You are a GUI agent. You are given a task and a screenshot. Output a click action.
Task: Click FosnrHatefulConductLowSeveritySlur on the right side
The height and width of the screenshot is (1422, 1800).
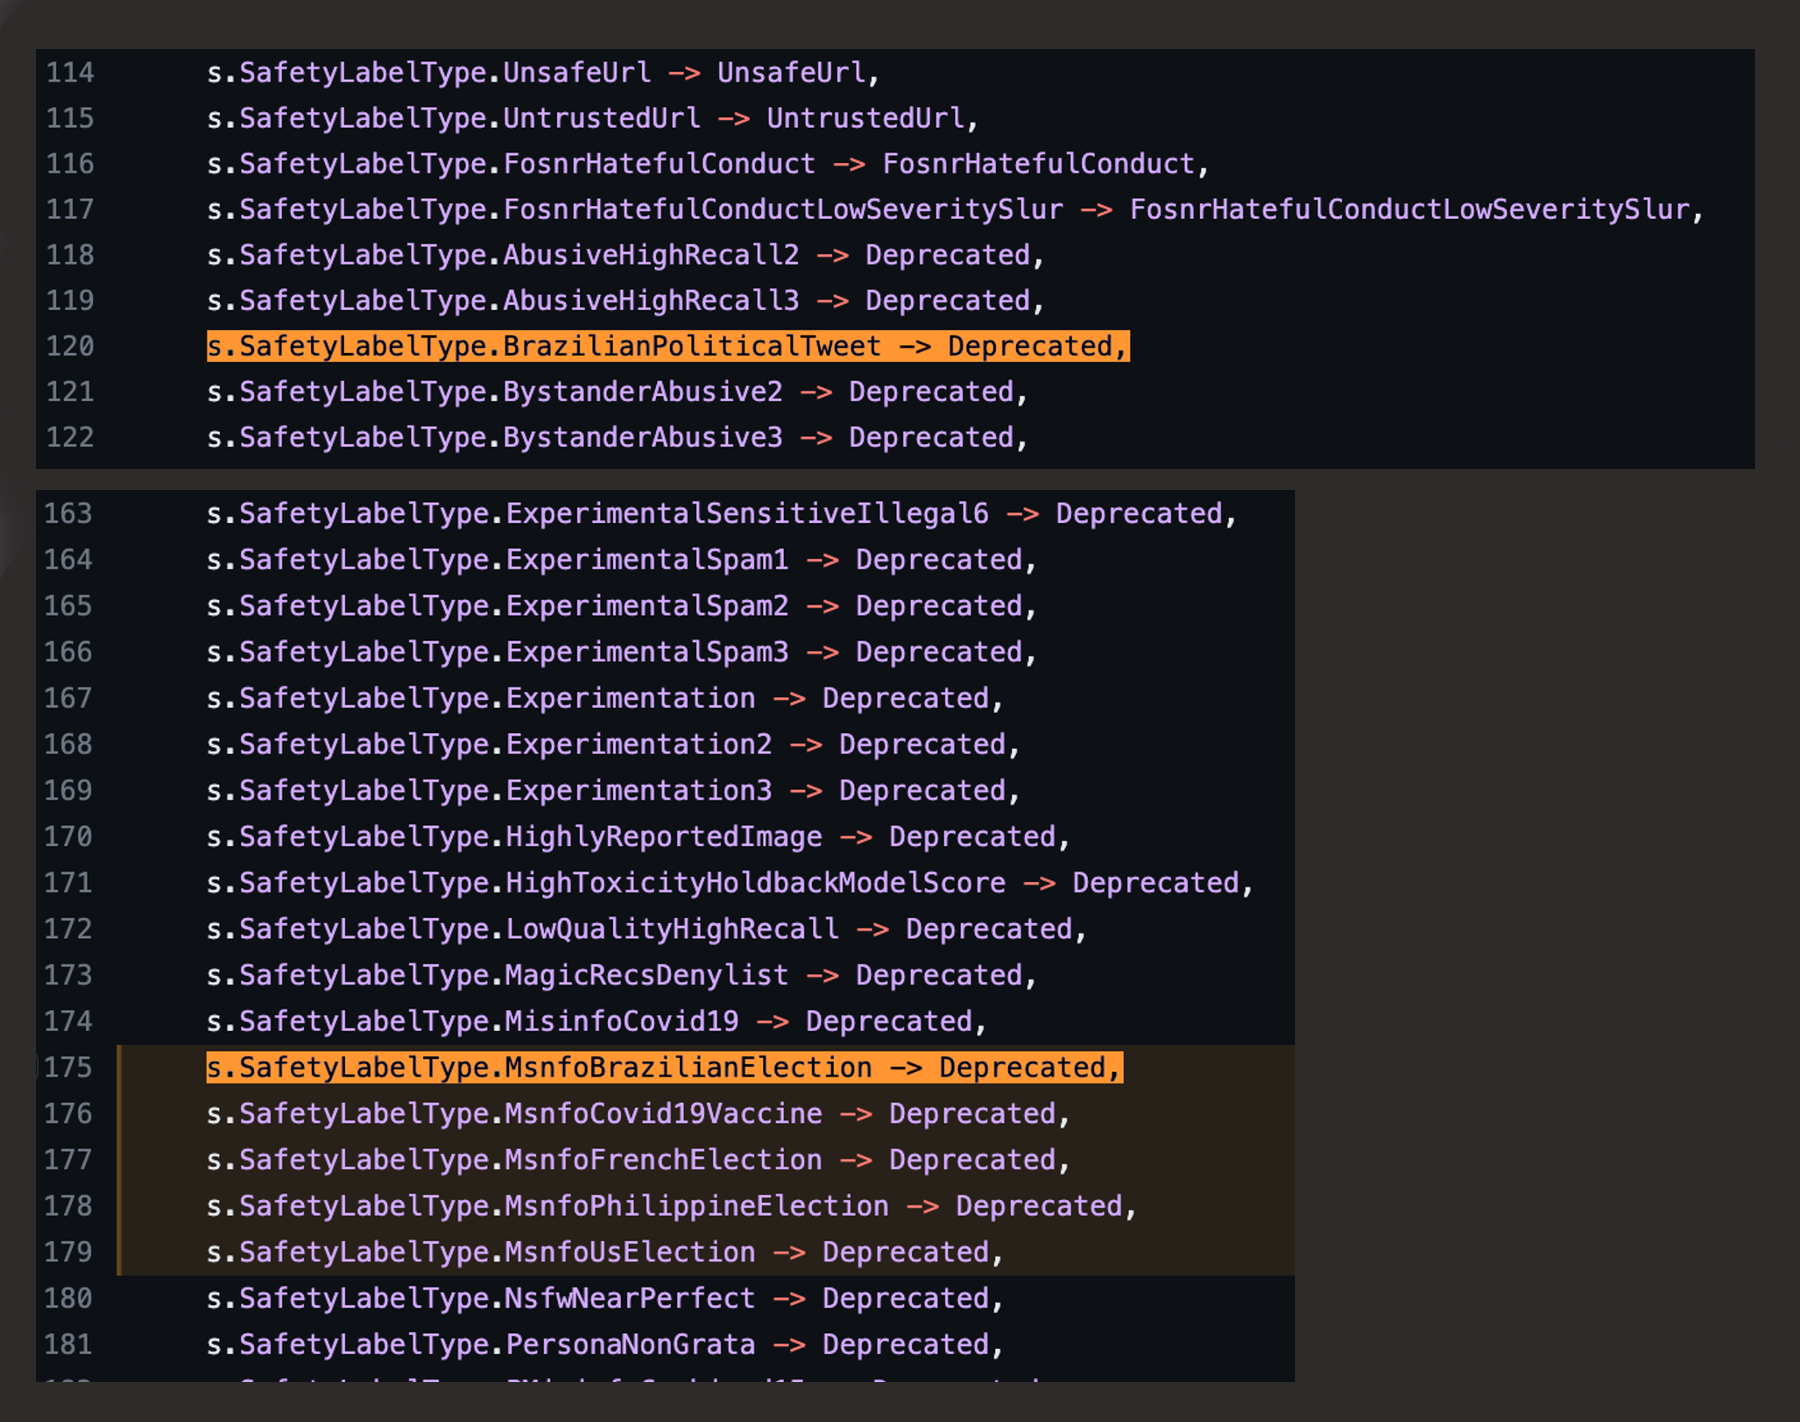tap(1409, 209)
